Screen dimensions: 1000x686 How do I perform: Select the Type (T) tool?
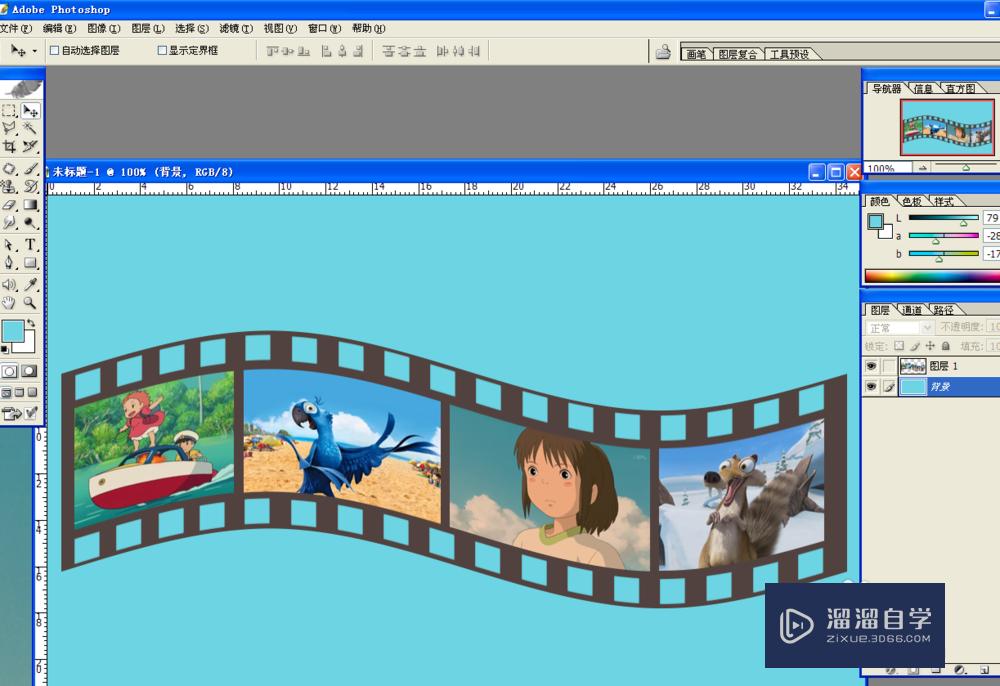[x=30, y=245]
